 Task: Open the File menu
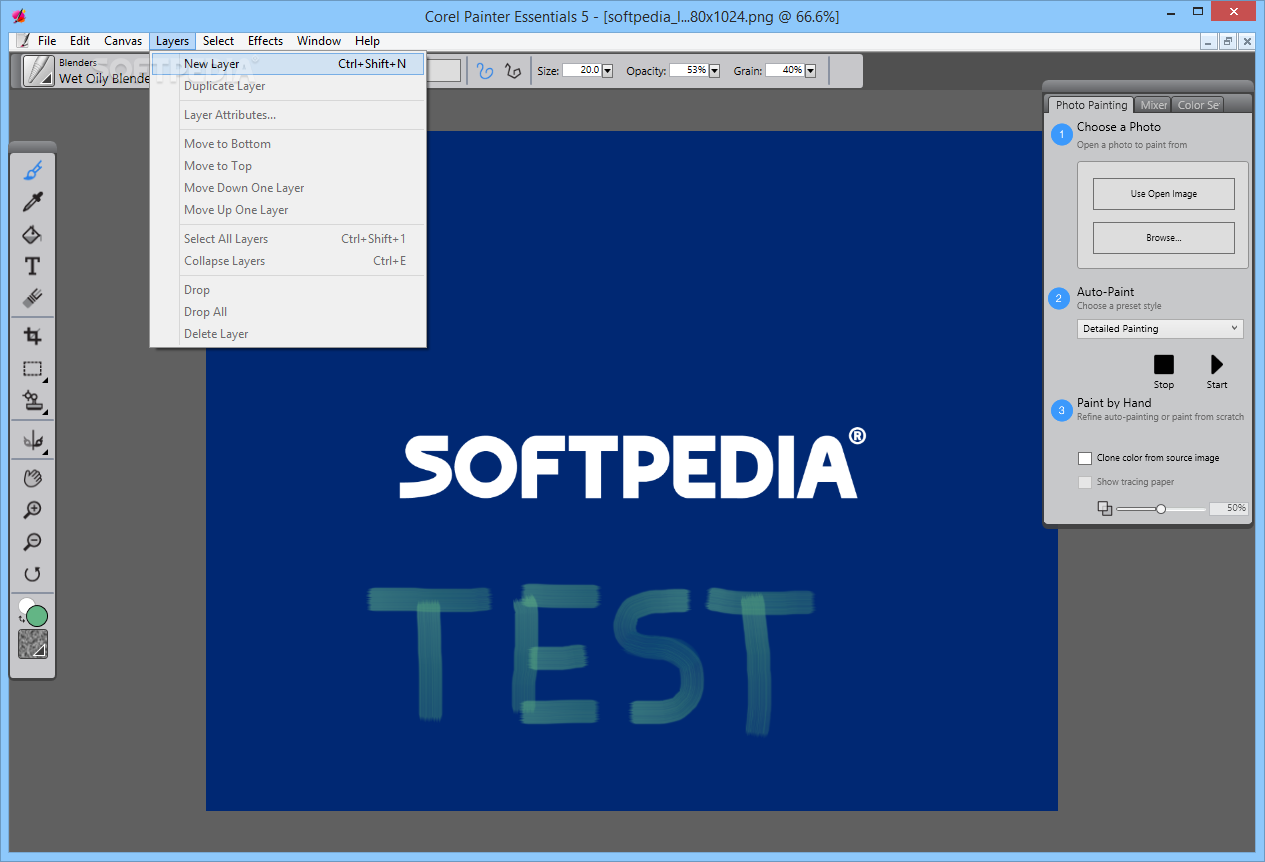pos(47,41)
